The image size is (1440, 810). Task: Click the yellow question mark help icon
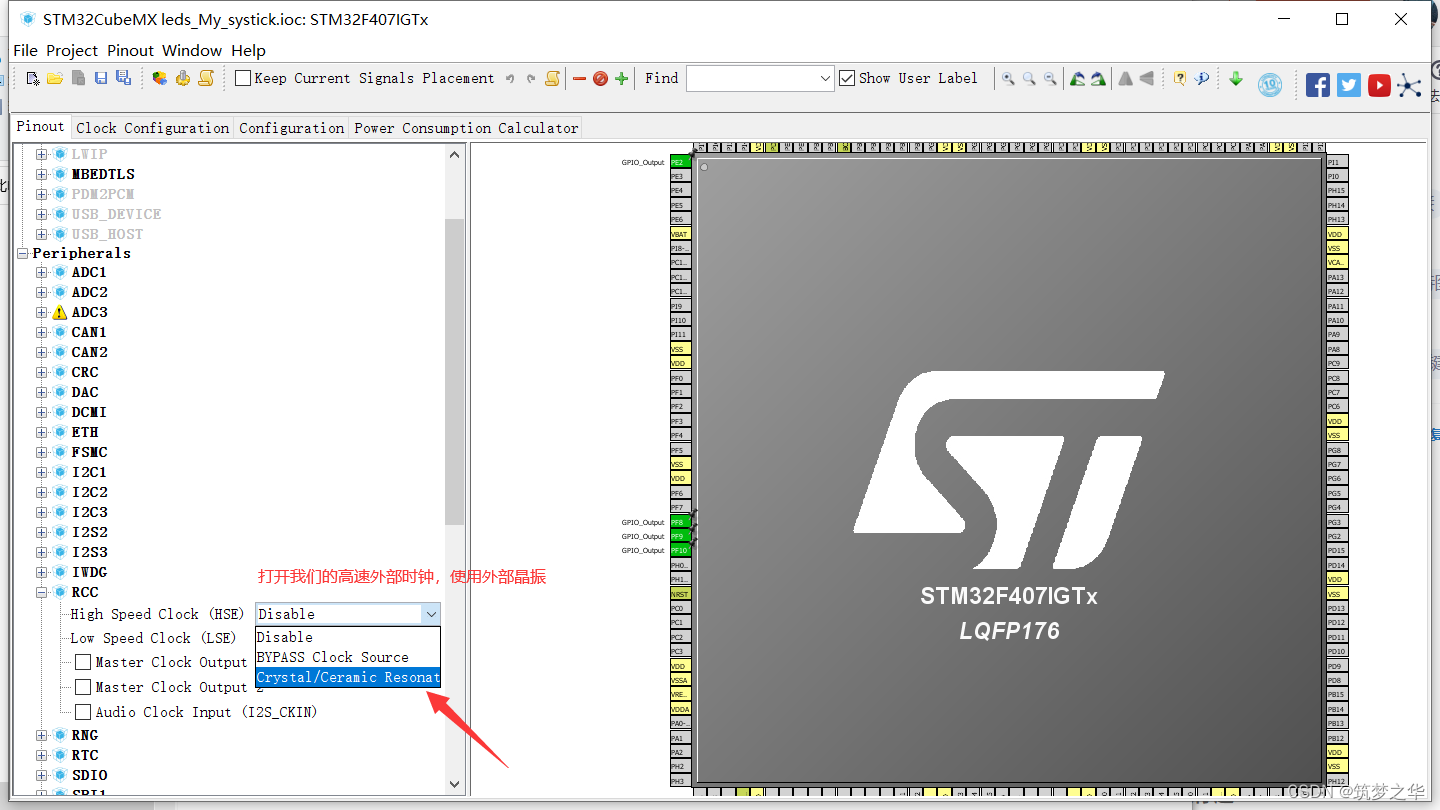[1180, 78]
